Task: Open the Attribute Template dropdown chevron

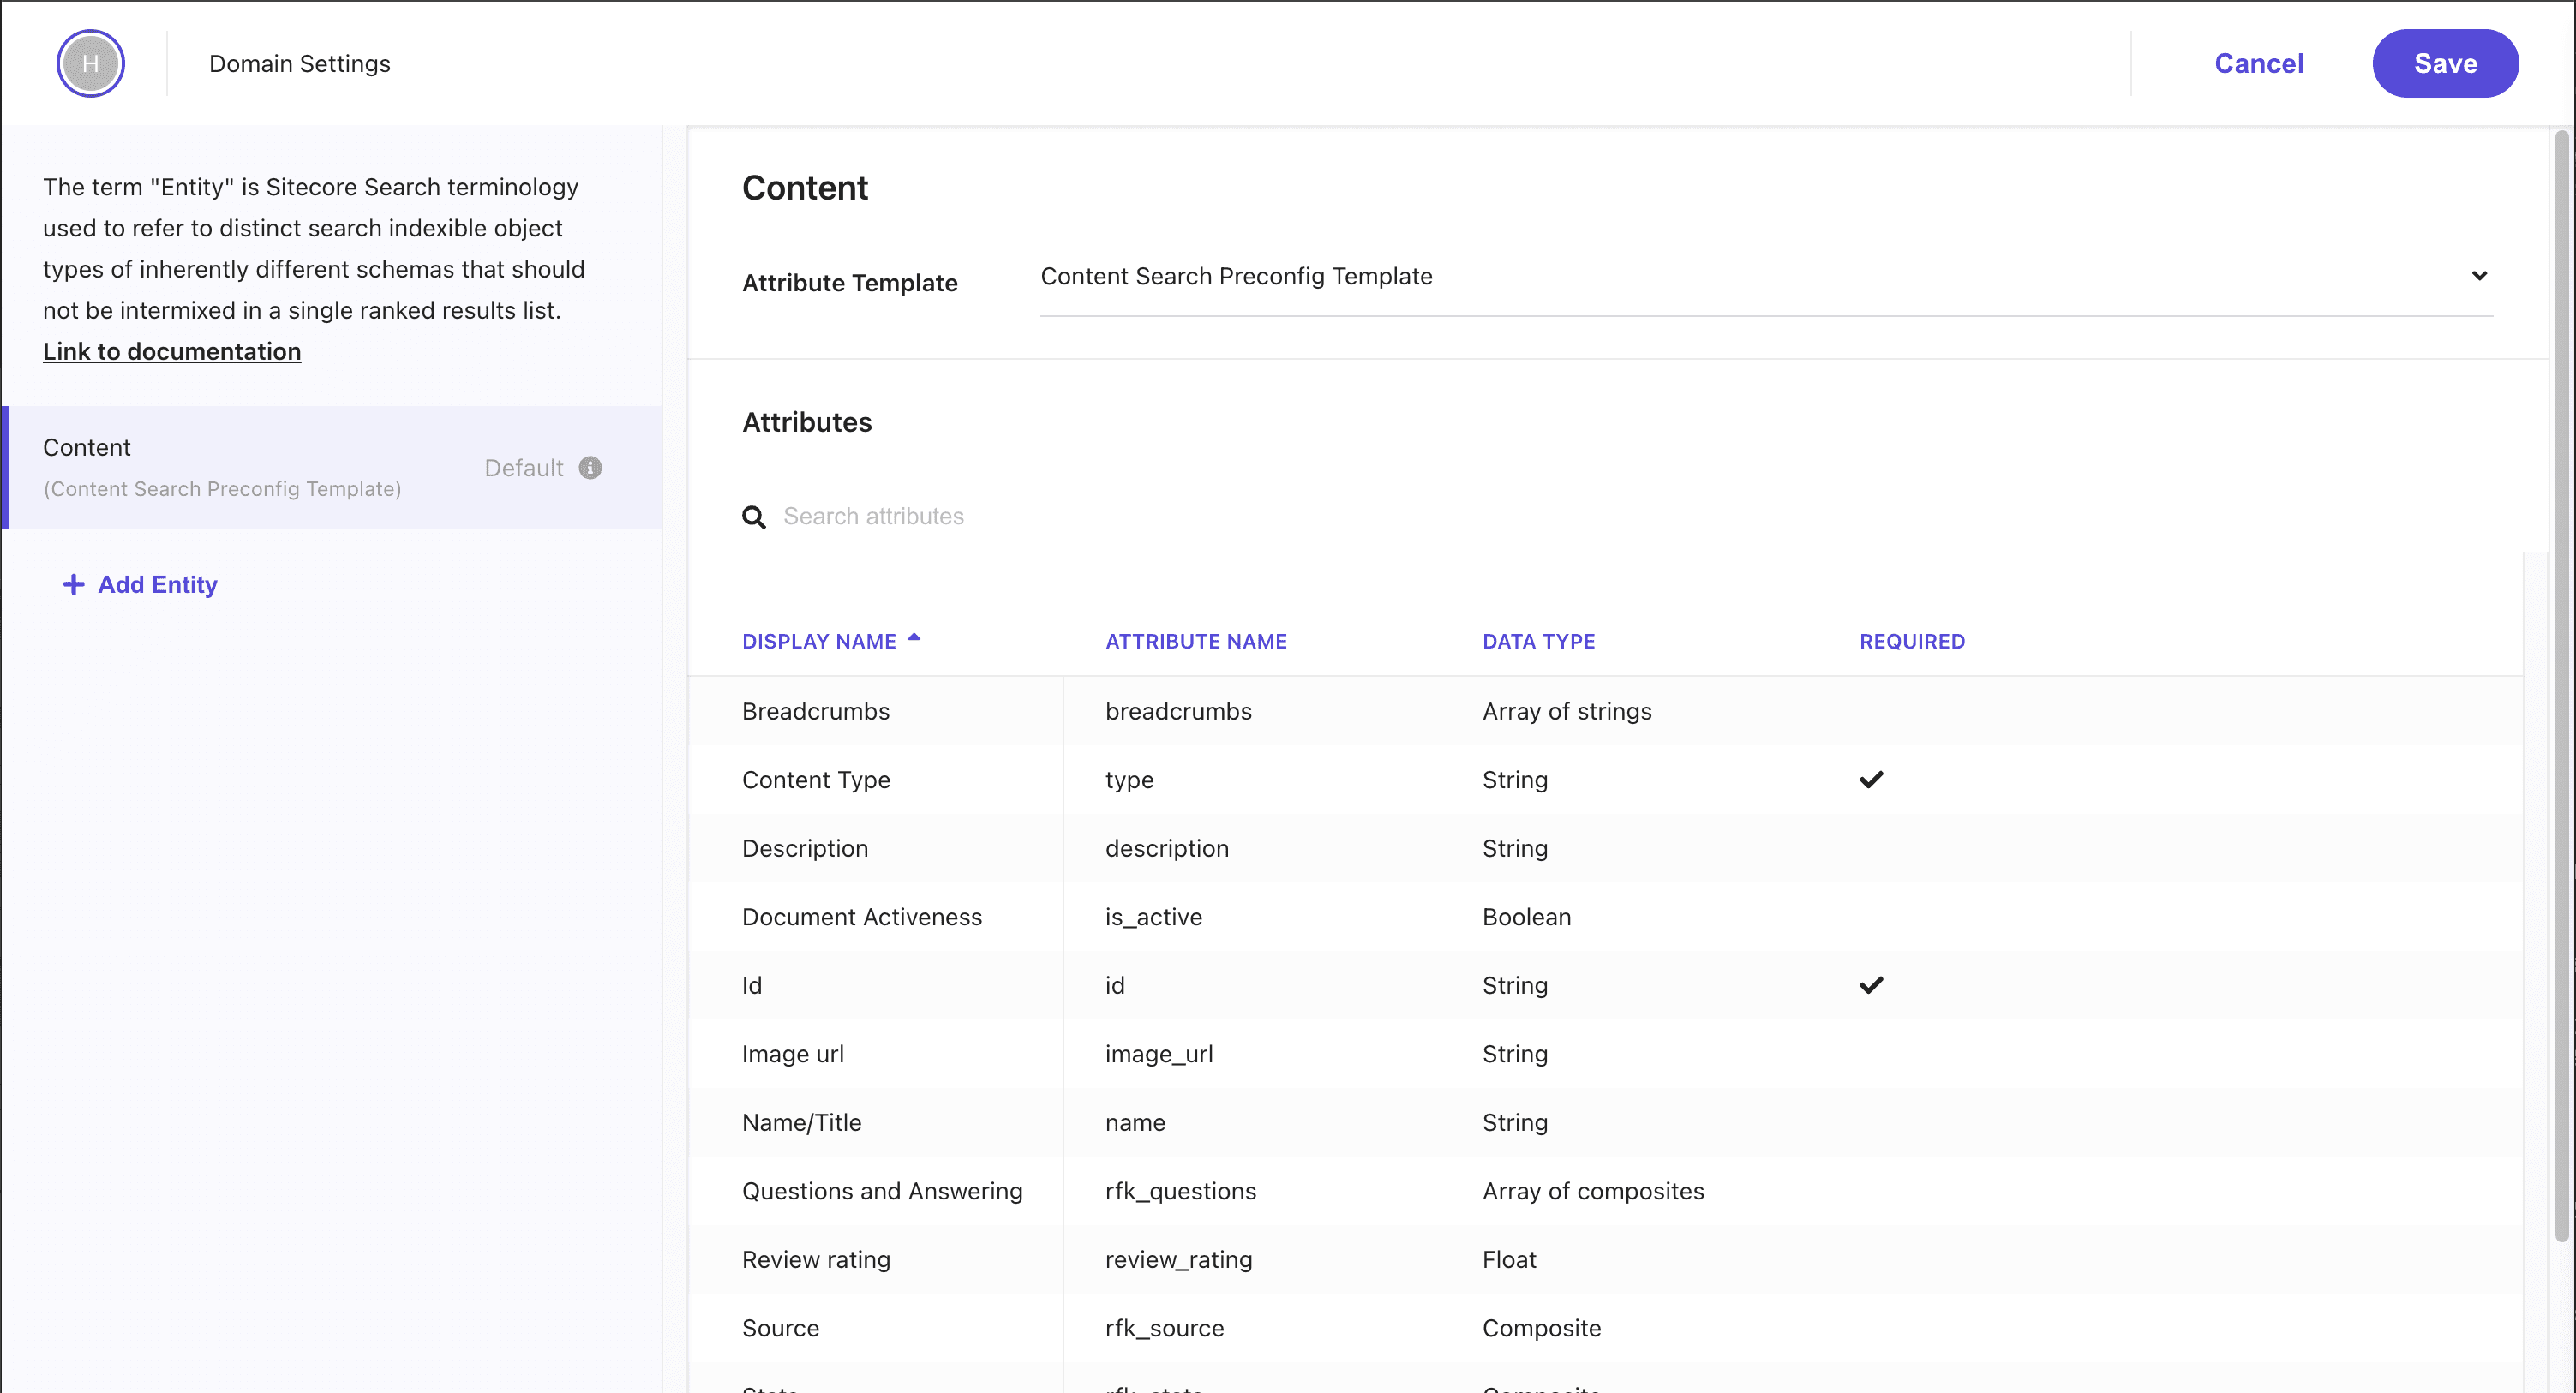Action: coord(2479,276)
